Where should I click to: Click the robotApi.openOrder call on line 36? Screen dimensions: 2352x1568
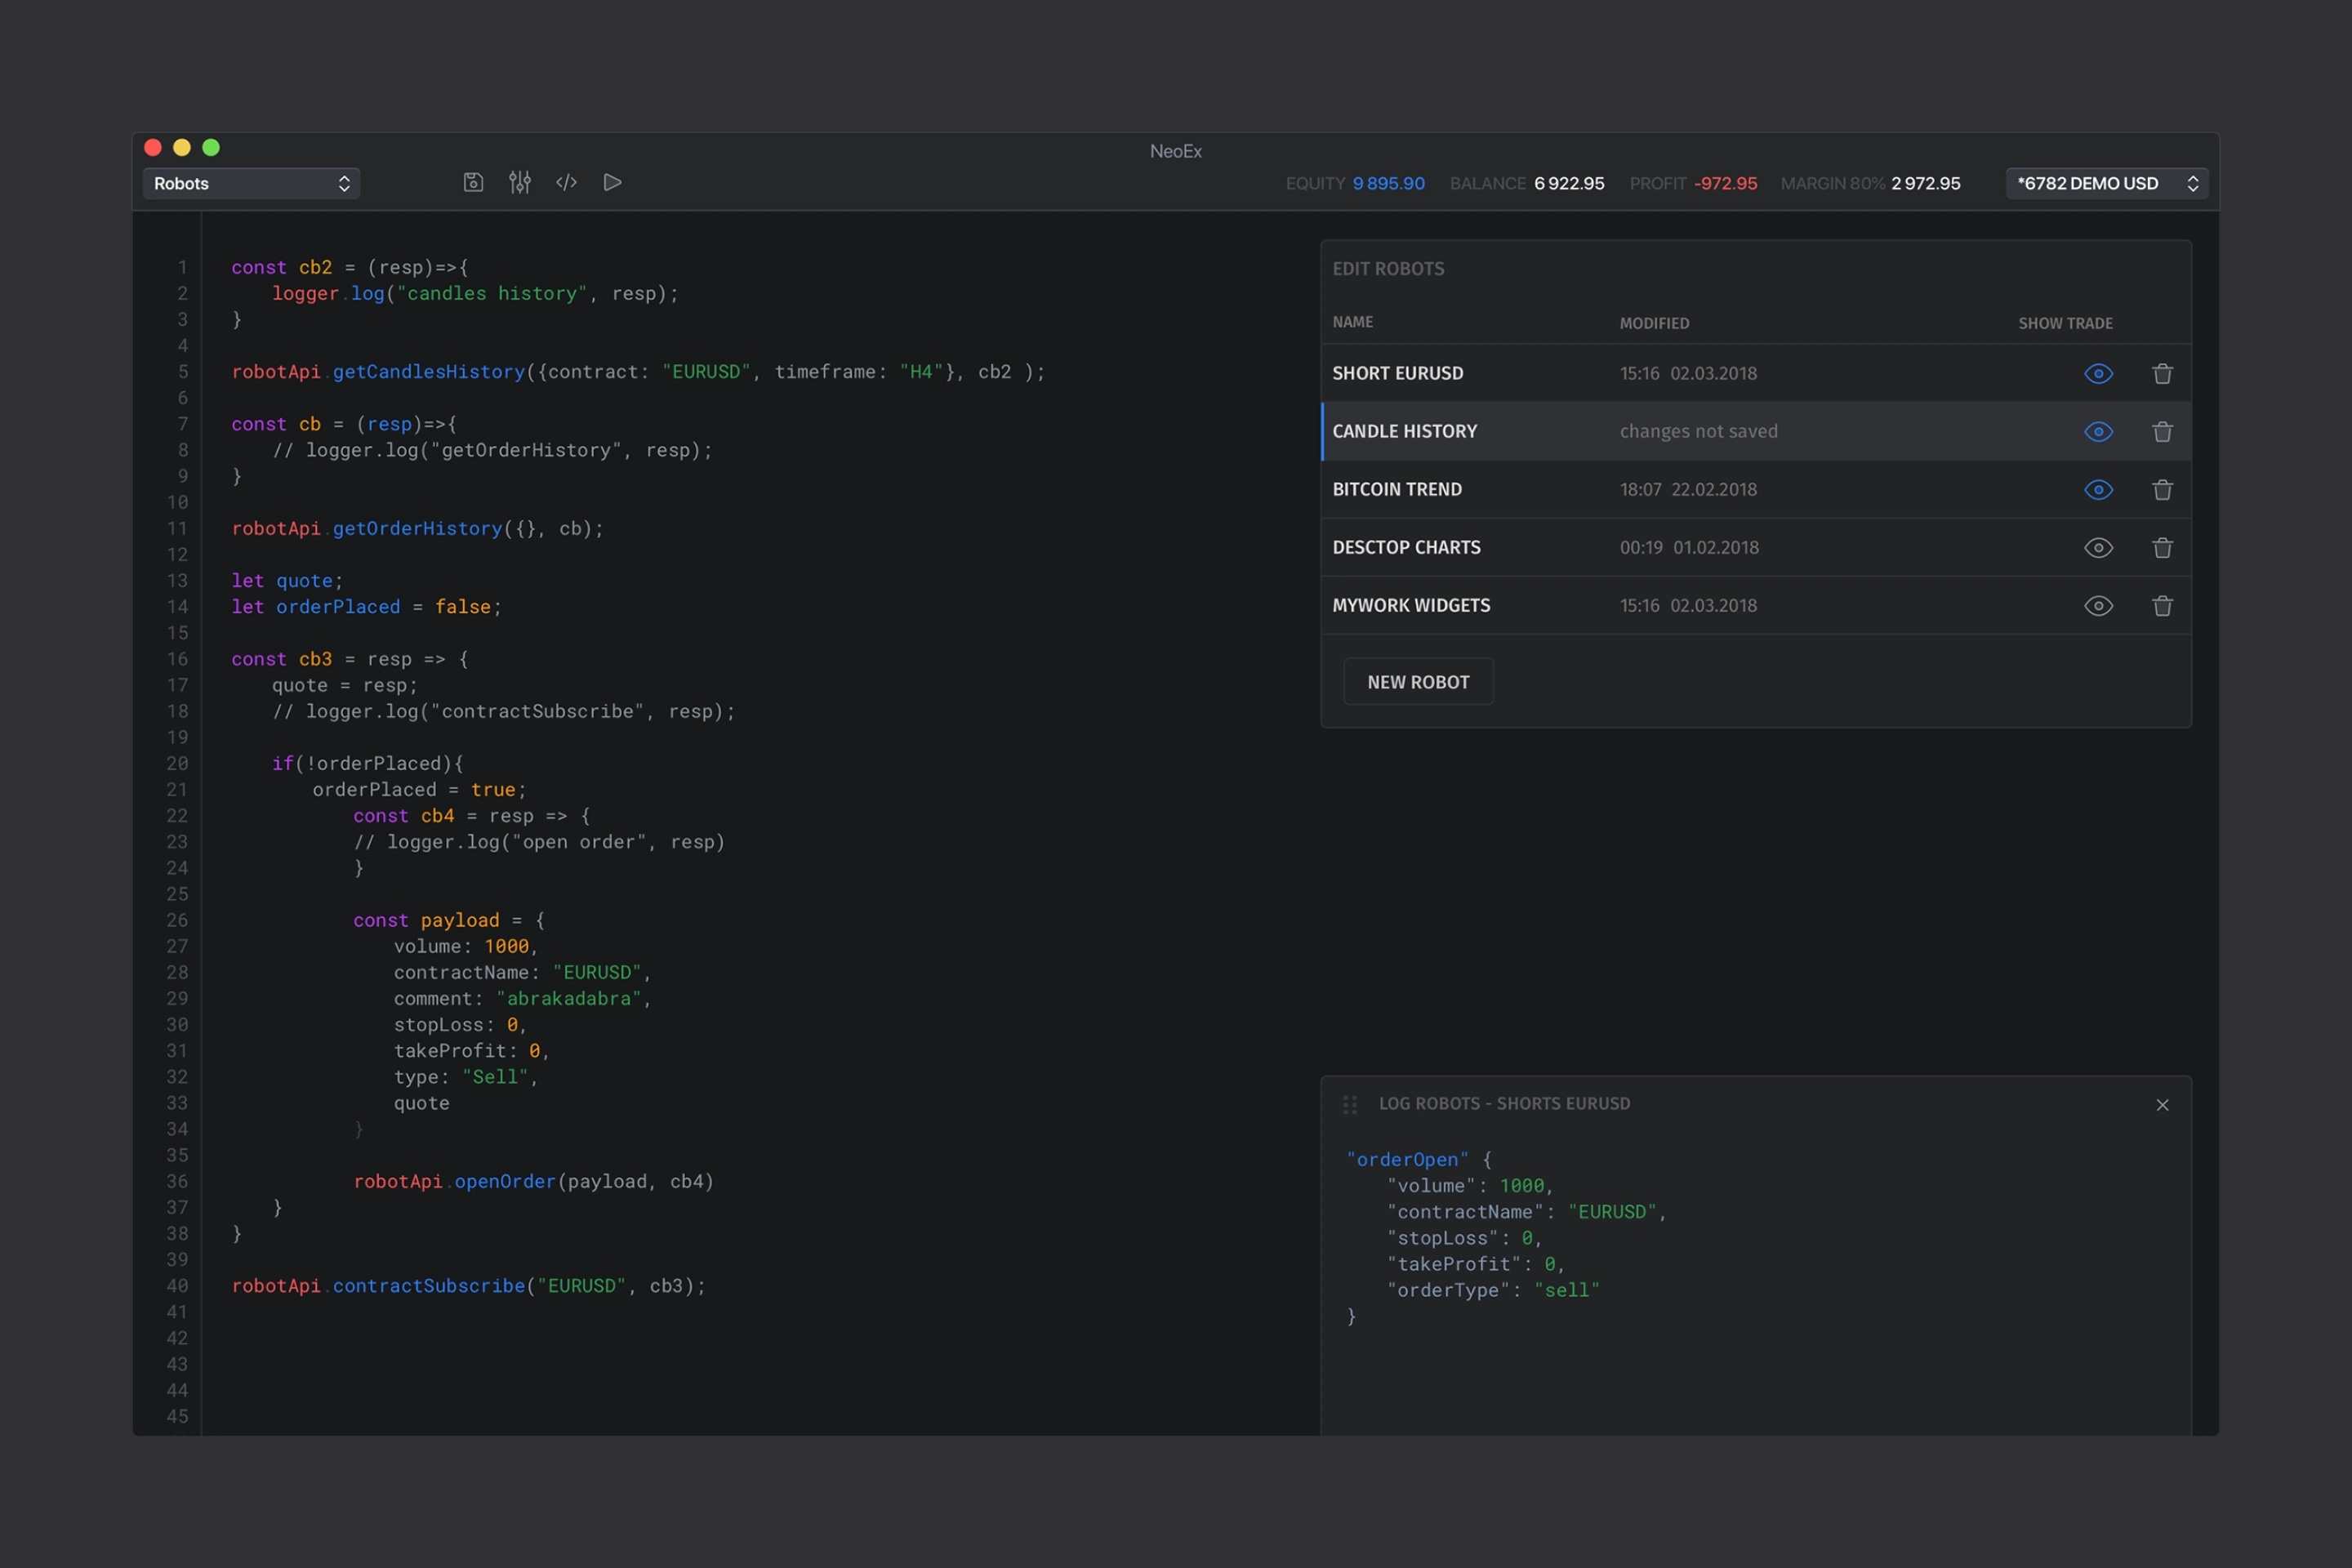click(x=533, y=1181)
